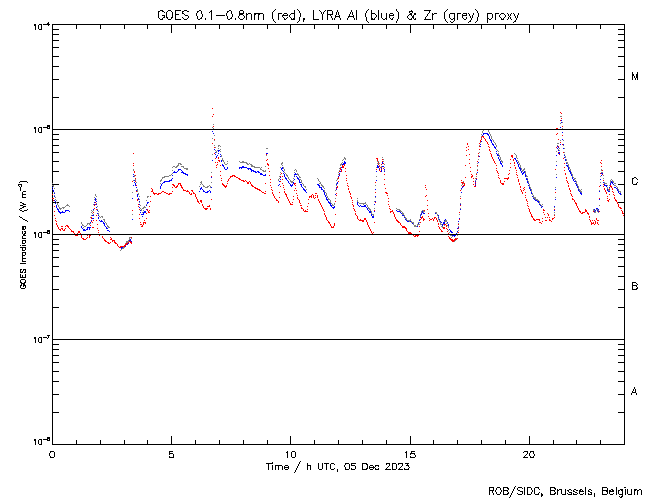
Task: Click the 15 hour tick label
Action: coord(409,454)
